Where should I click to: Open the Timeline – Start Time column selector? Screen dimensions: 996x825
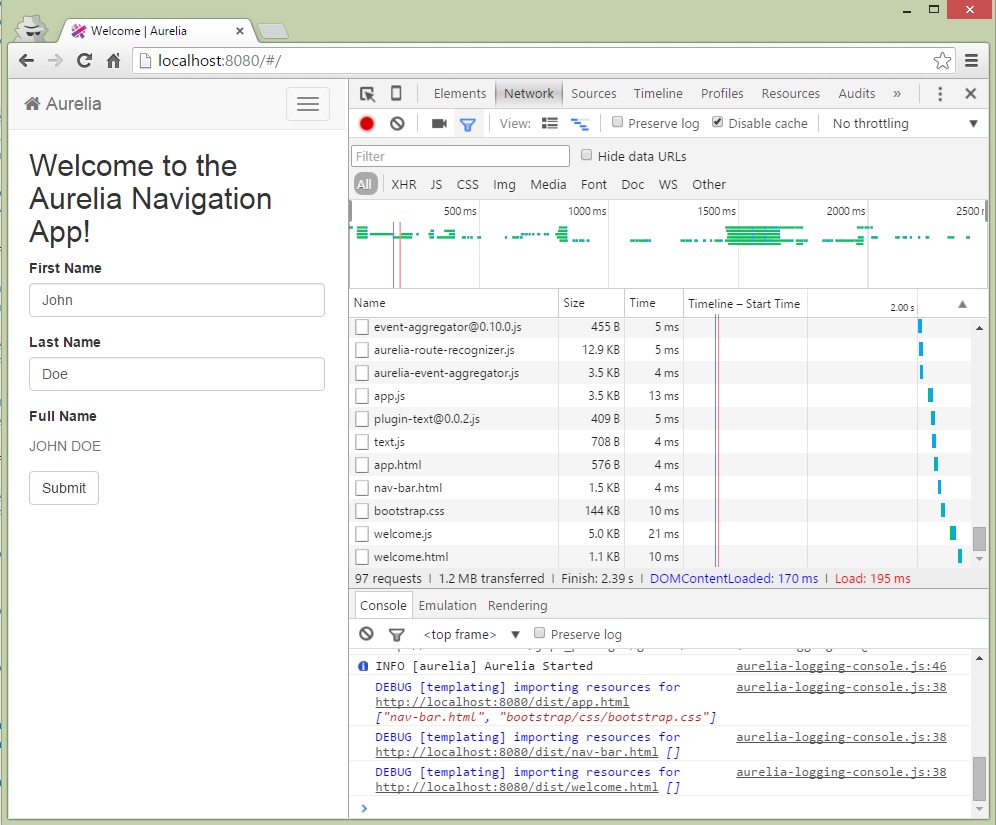[744, 304]
